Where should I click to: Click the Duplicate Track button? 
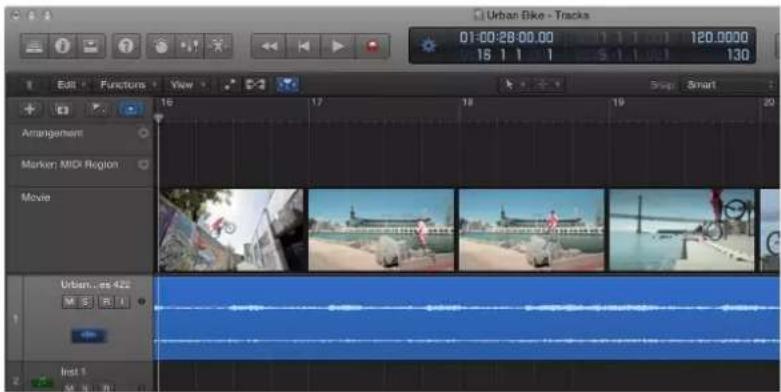click(62, 109)
